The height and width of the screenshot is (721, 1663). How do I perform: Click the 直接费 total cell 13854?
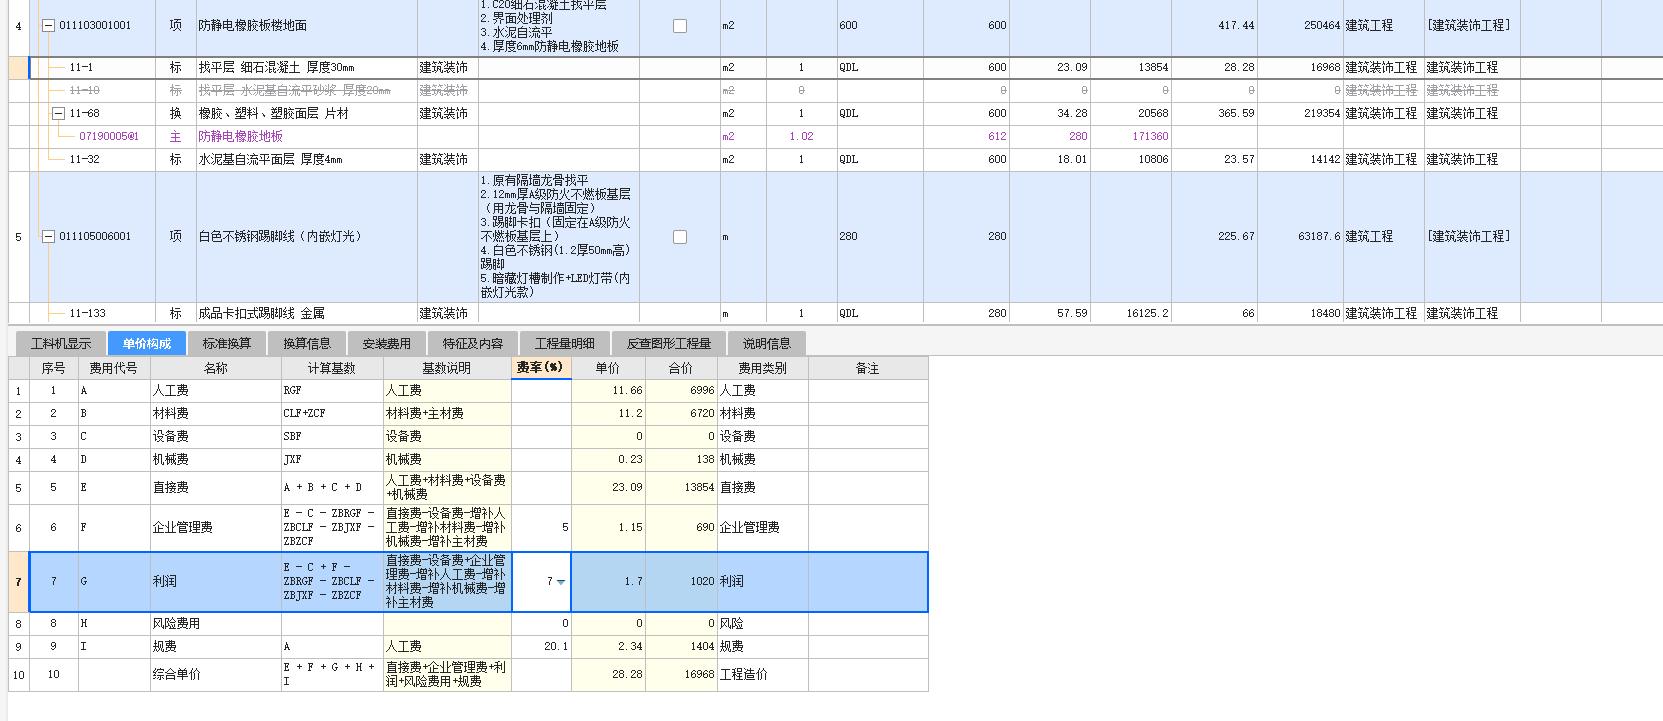[681, 487]
